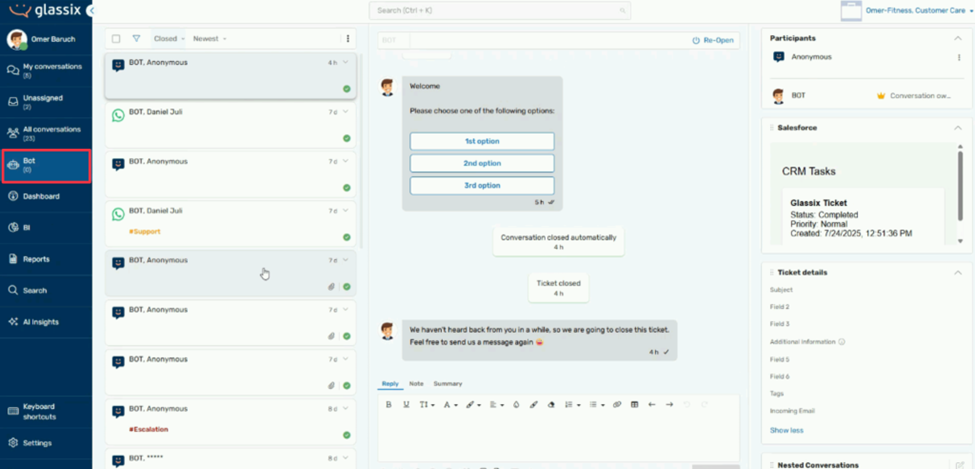Screen dimensions: 975x469
Task: Open the font size dropdown
Action: (x=427, y=404)
